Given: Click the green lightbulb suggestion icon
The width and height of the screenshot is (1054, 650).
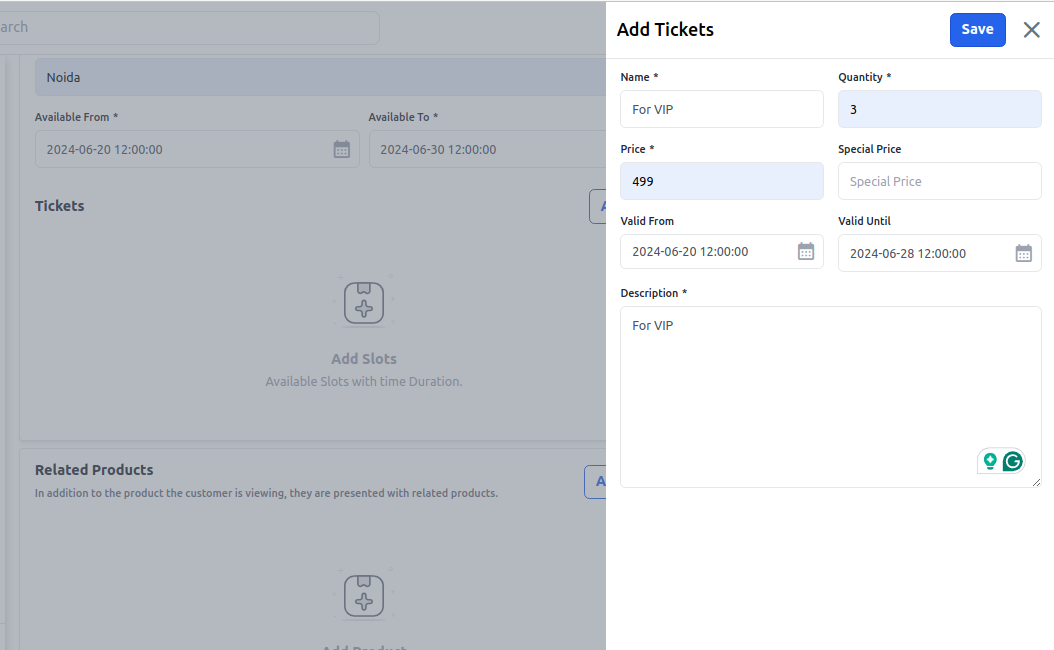Looking at the screenshot, I should coord(990,461).
